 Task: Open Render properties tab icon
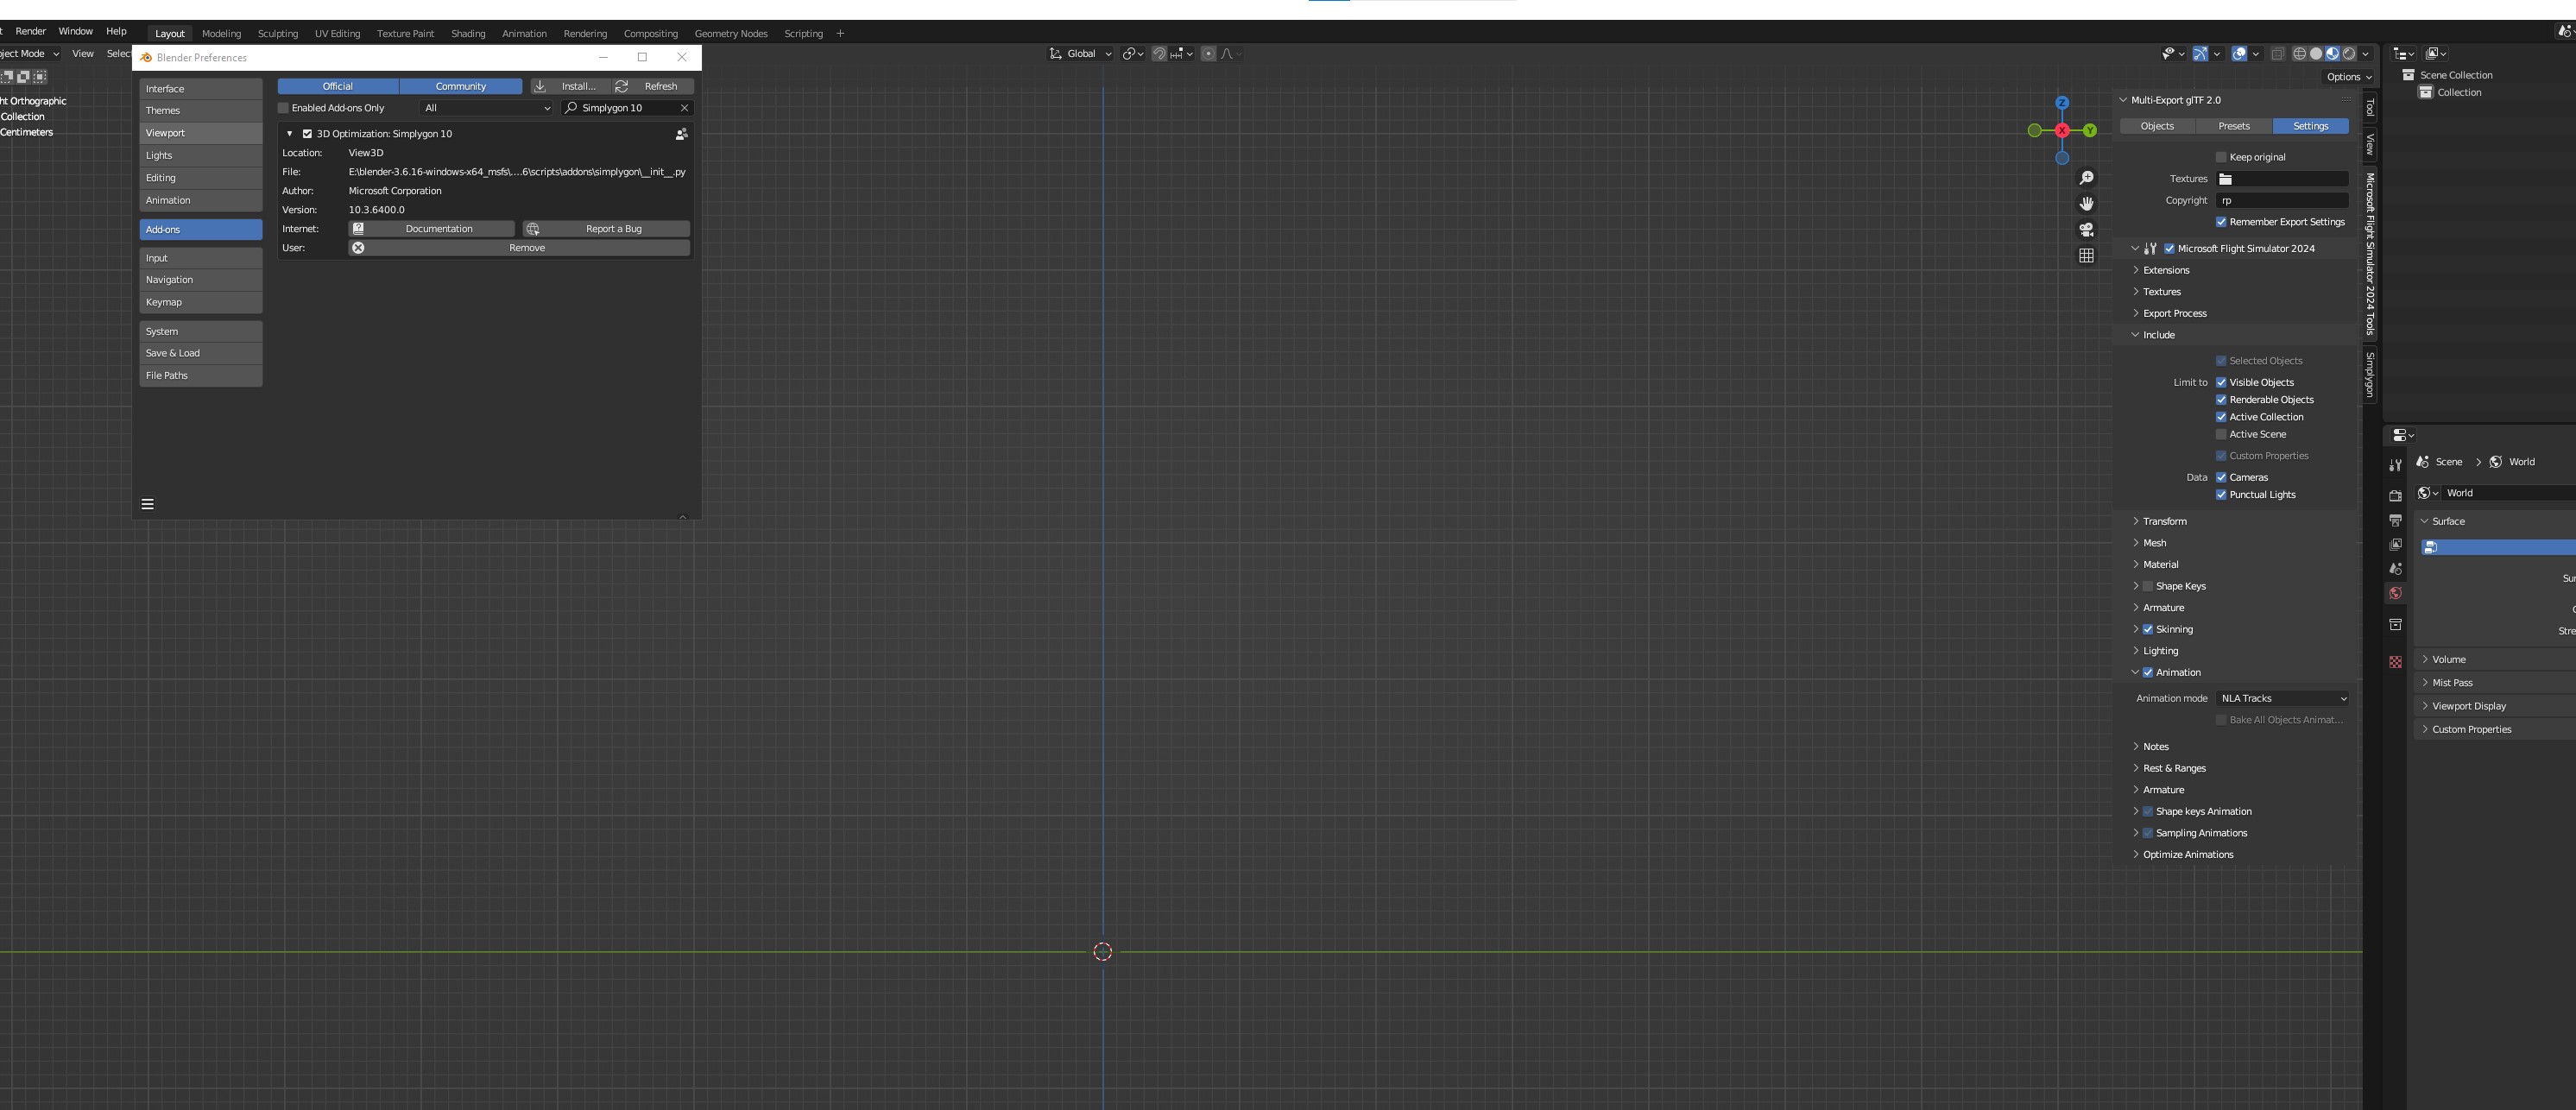(x=2395, y=496)
